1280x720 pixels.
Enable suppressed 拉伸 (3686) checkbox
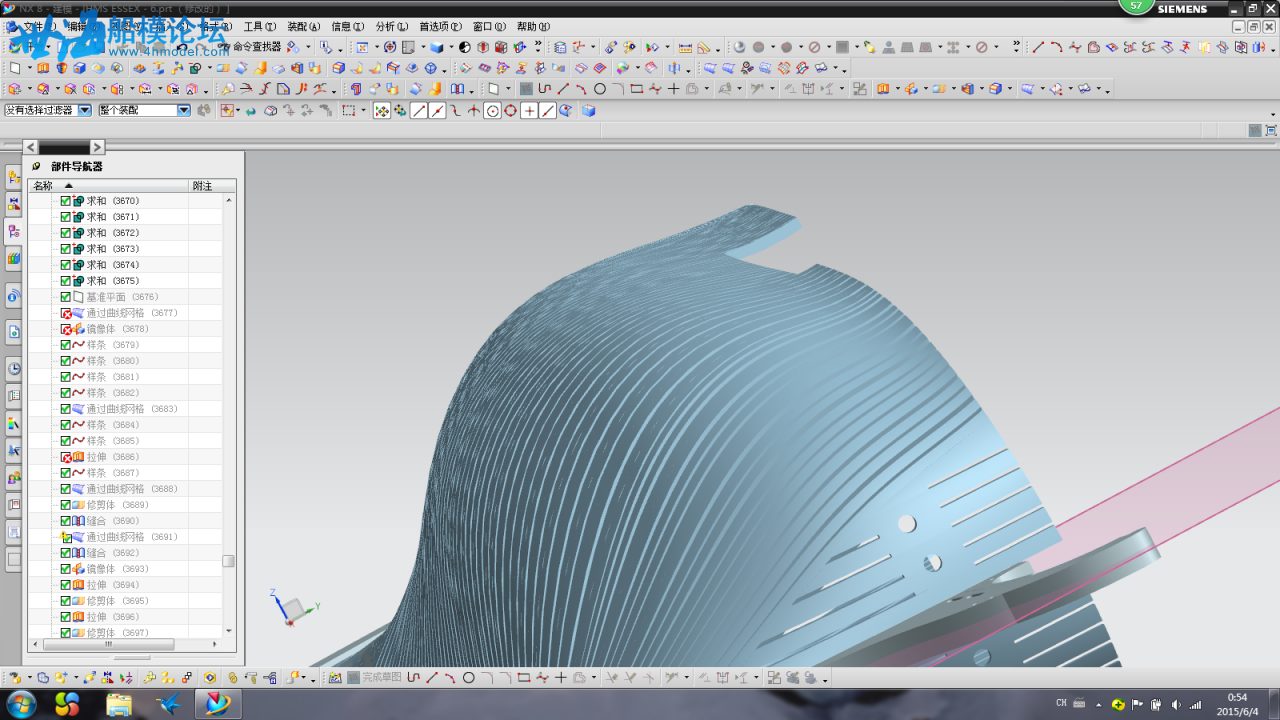pyautogui.click(x=66, y=457)
